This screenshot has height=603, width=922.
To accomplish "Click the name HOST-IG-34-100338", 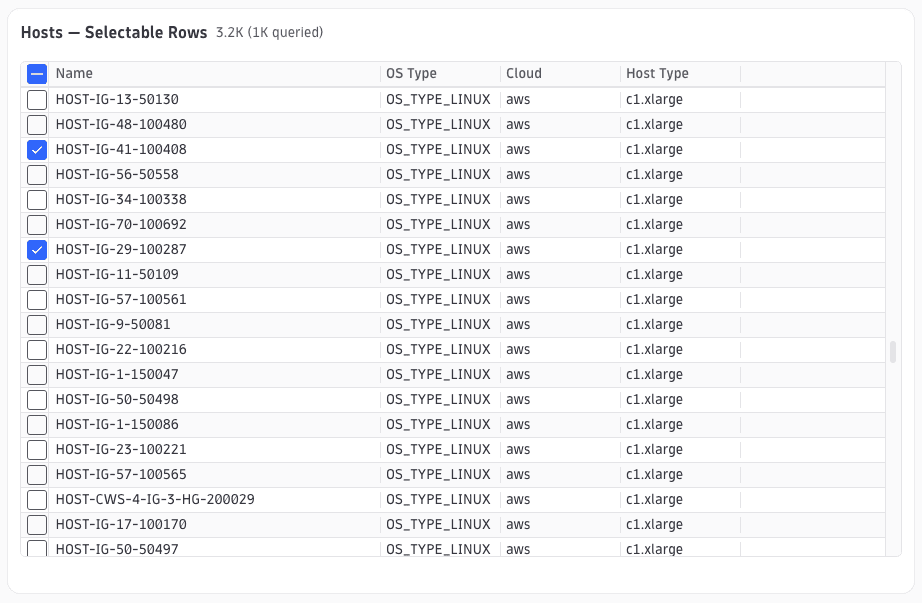I will (x=121, y=199).
